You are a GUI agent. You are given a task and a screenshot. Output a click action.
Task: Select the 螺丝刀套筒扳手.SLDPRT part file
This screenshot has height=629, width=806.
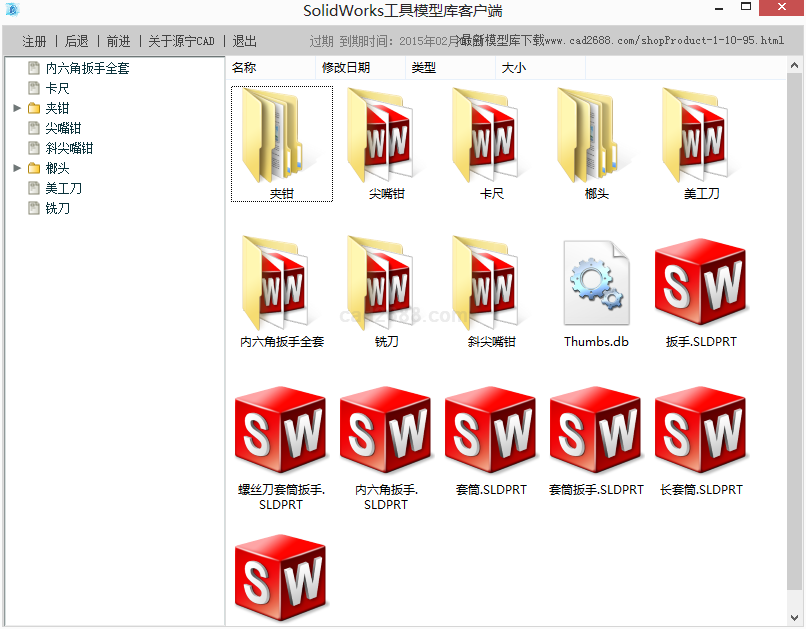click(x=281, y=432)
